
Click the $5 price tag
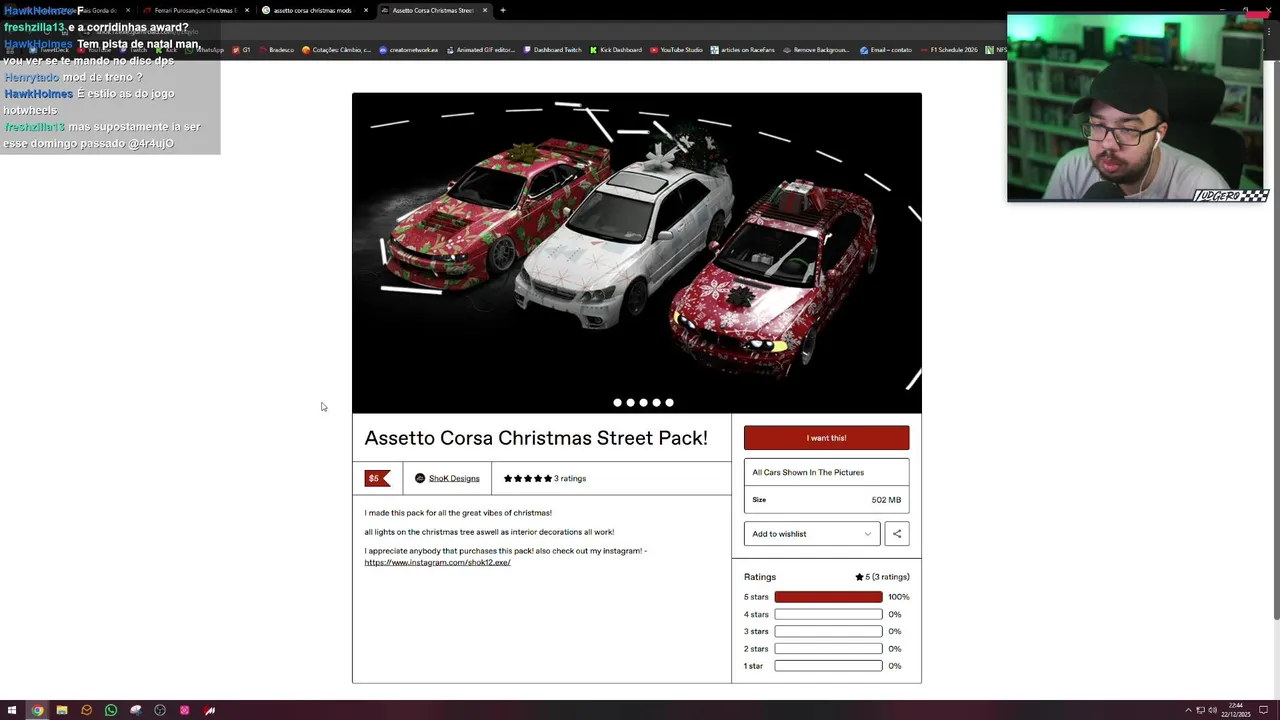(376, 478)
